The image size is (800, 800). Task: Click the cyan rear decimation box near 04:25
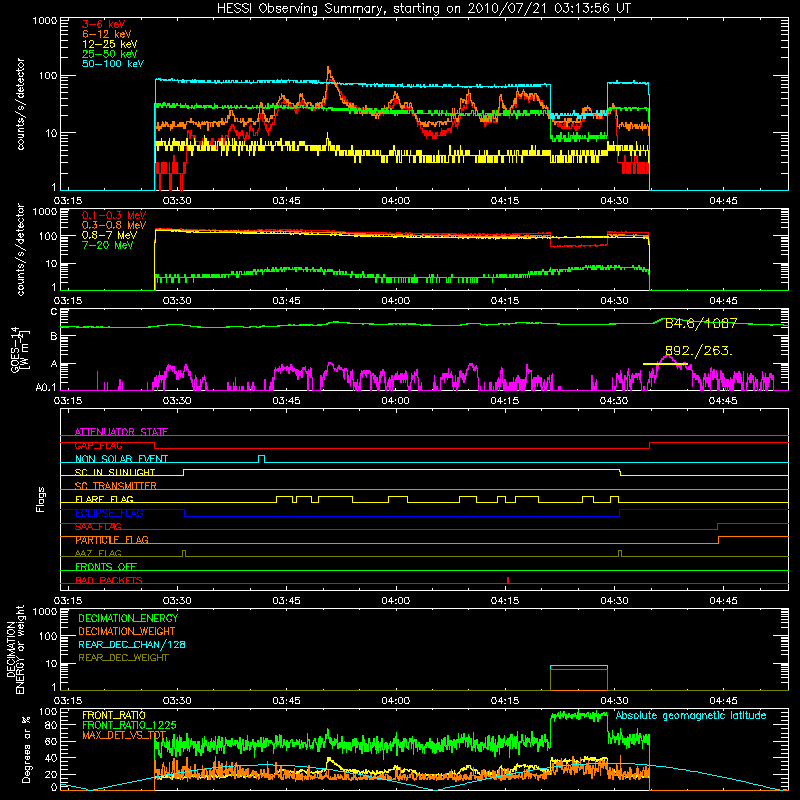click(579, 667)
